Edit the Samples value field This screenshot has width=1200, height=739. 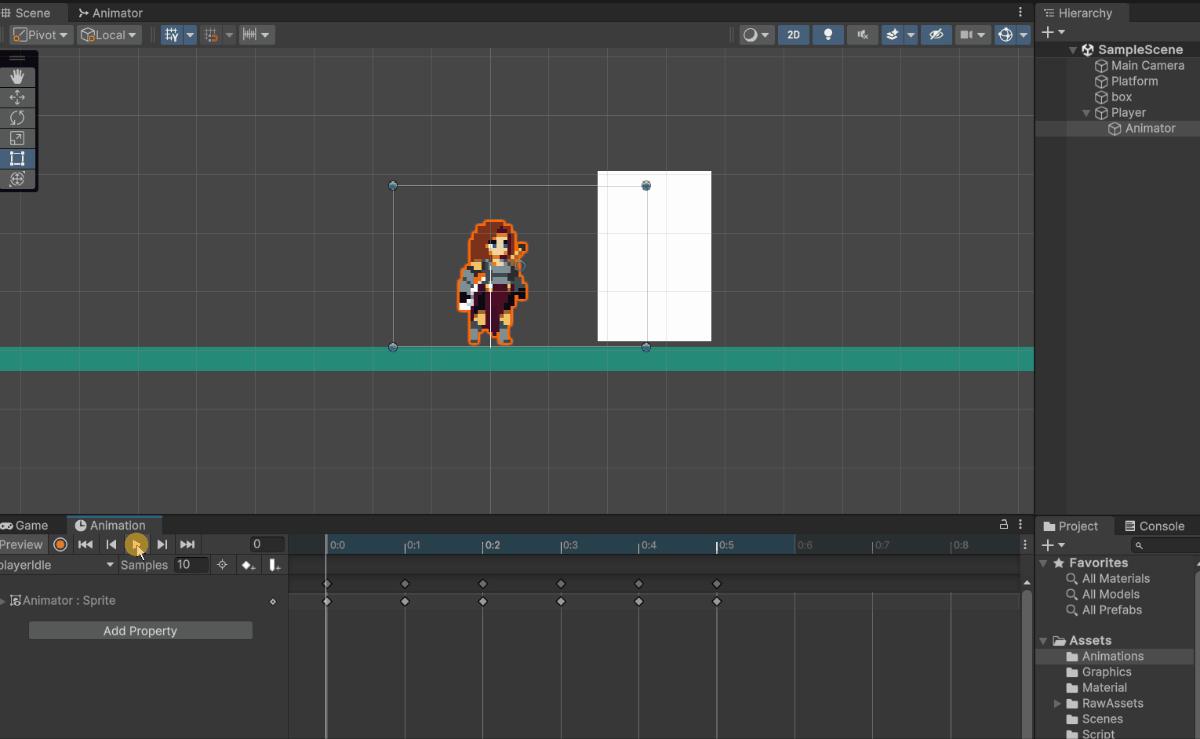pyautogui.click(x=190, y=565)
